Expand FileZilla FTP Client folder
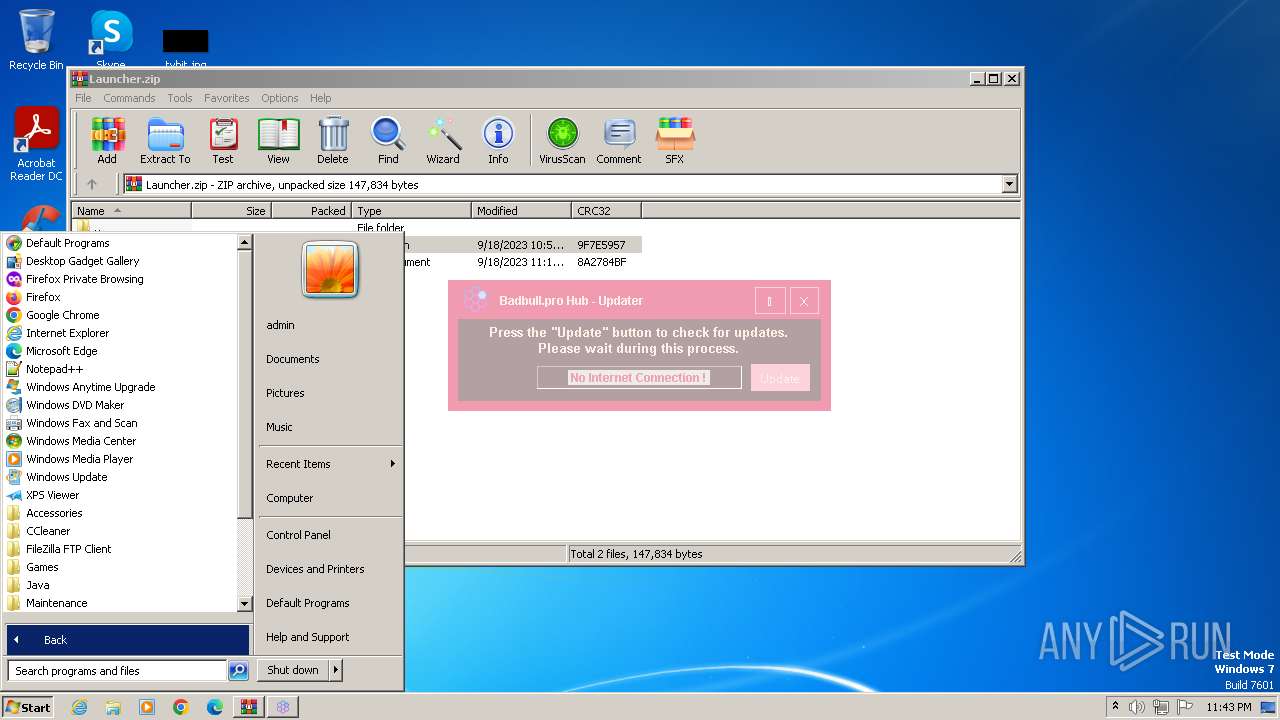 tap(68, 549)
